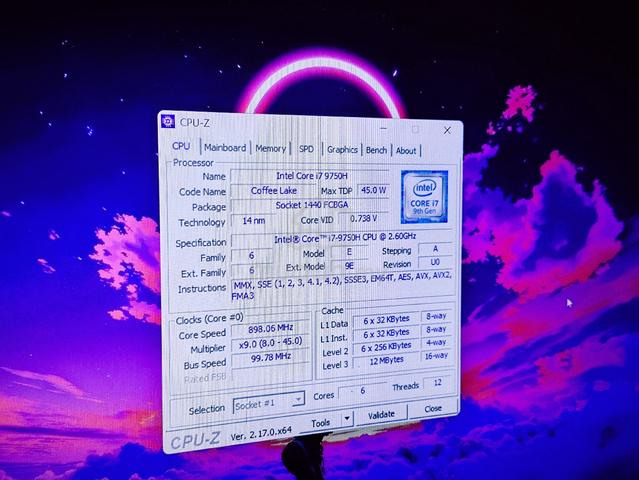639x480 pixels.
Task: Switch to the Bench tab
Action: point(376,150)
